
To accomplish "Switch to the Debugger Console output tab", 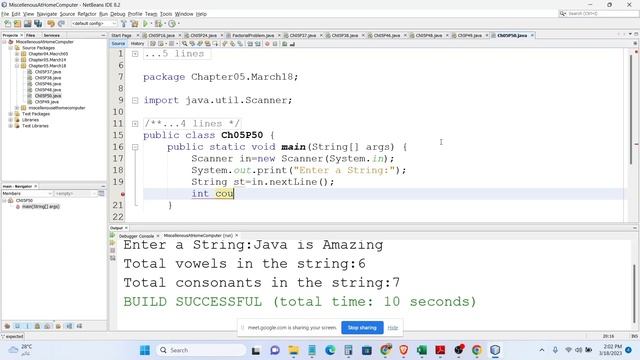I will 136,236.
